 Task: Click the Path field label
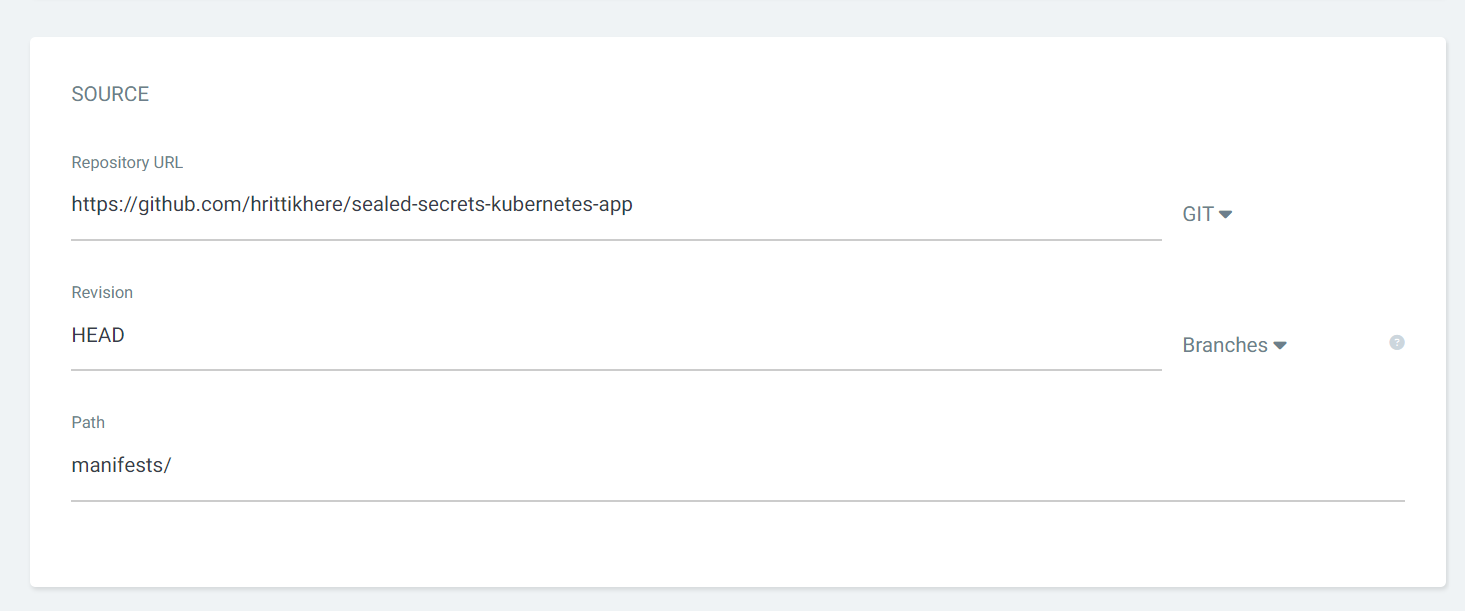(x=88, y=421)
